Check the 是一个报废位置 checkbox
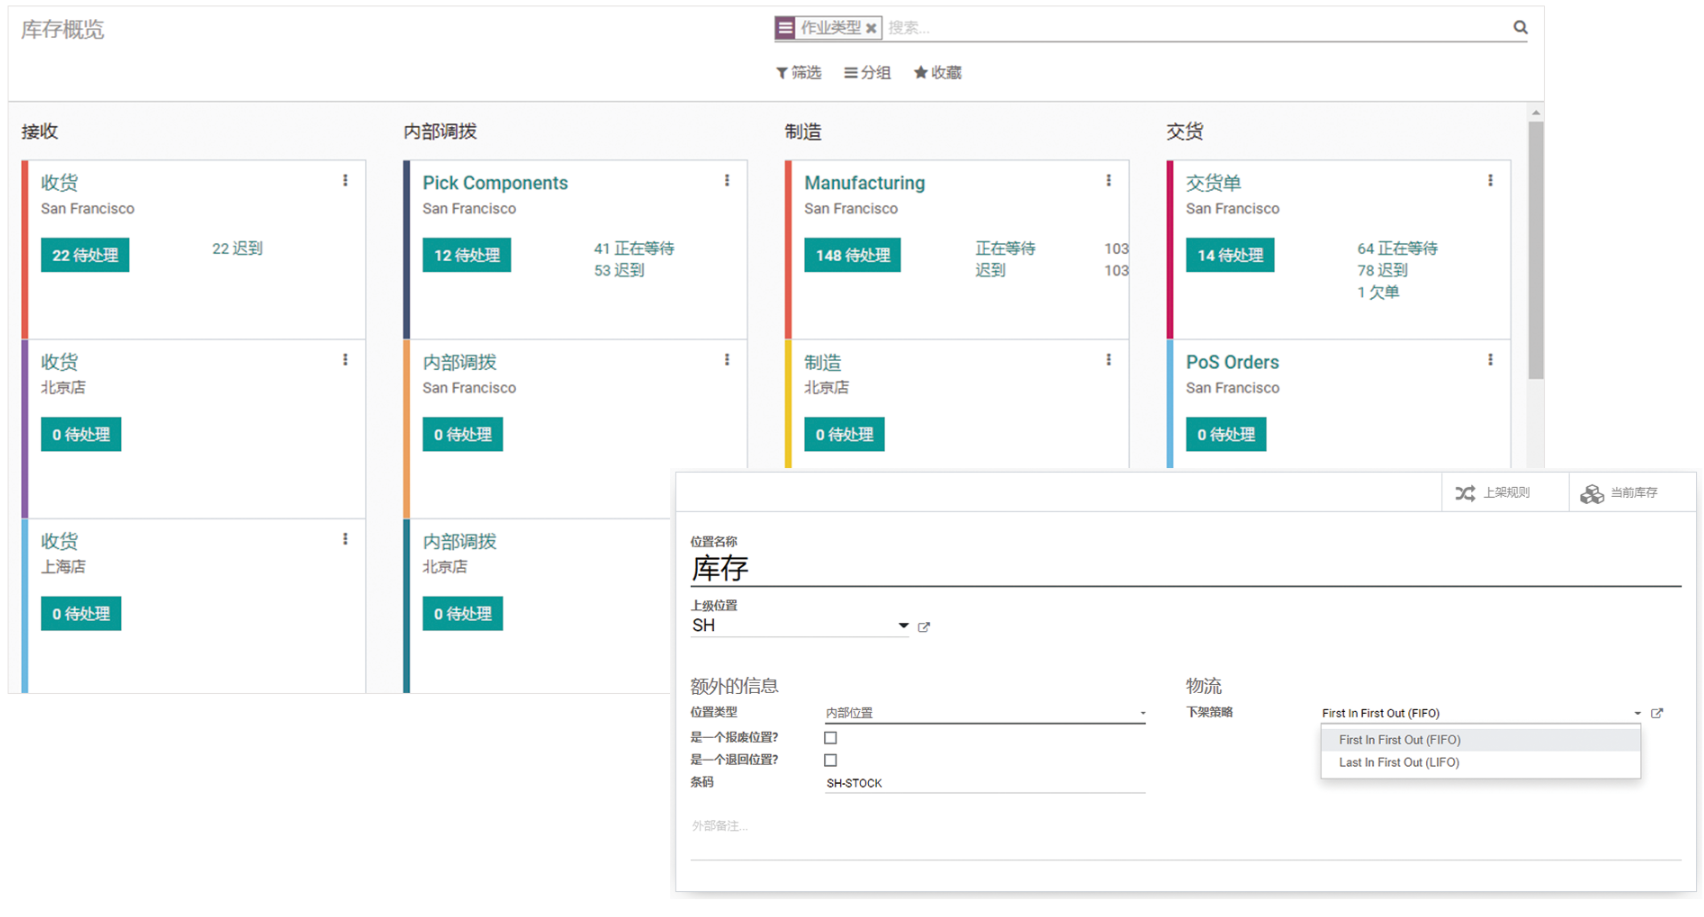Screen dimensions: 1704x917 [830, 738]
